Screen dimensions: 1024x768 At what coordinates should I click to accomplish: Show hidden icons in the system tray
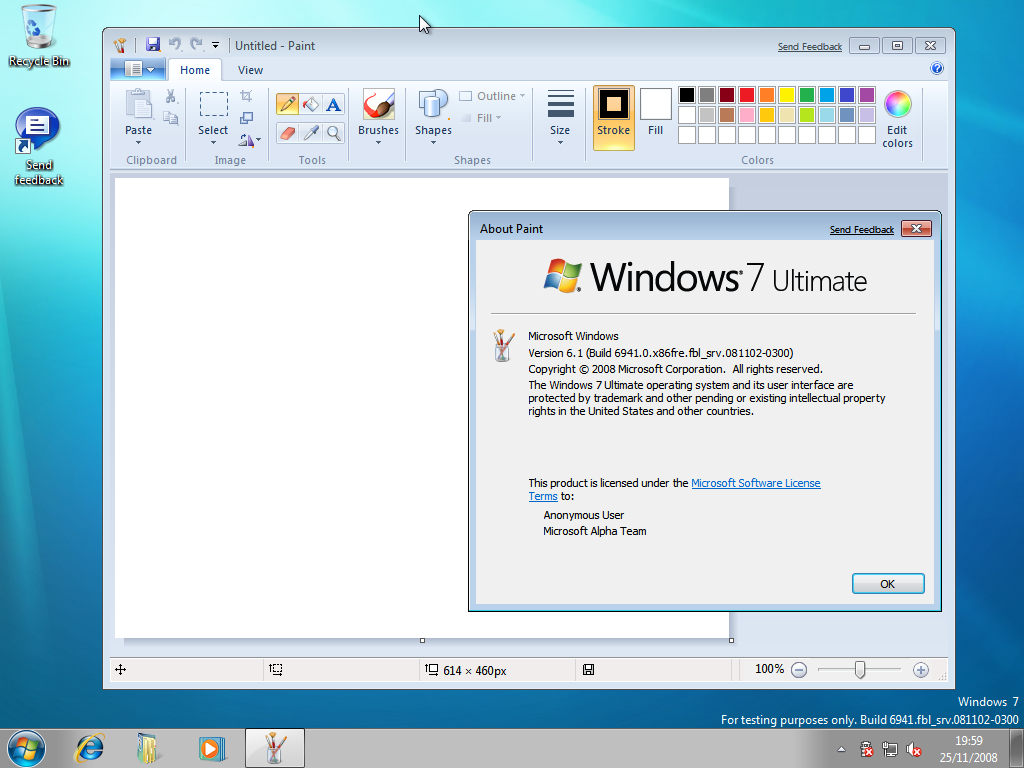click(841, 749)
